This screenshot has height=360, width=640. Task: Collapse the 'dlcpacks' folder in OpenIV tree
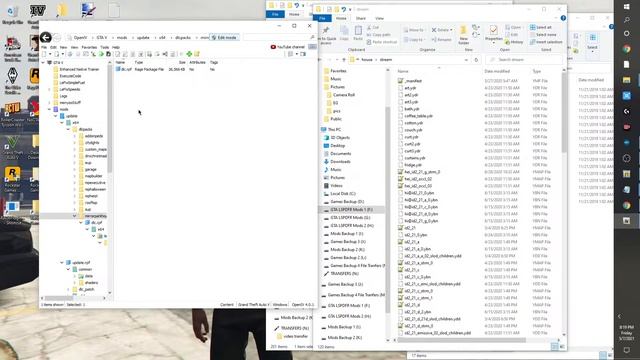pos(69,129)
